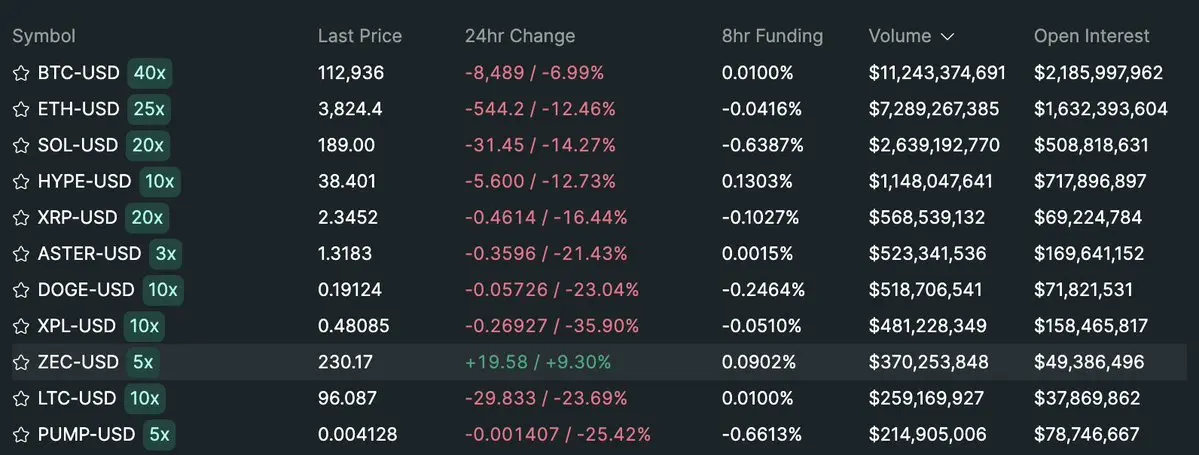
Task: Star the ETH-USD market
Action: pos(21,109)
